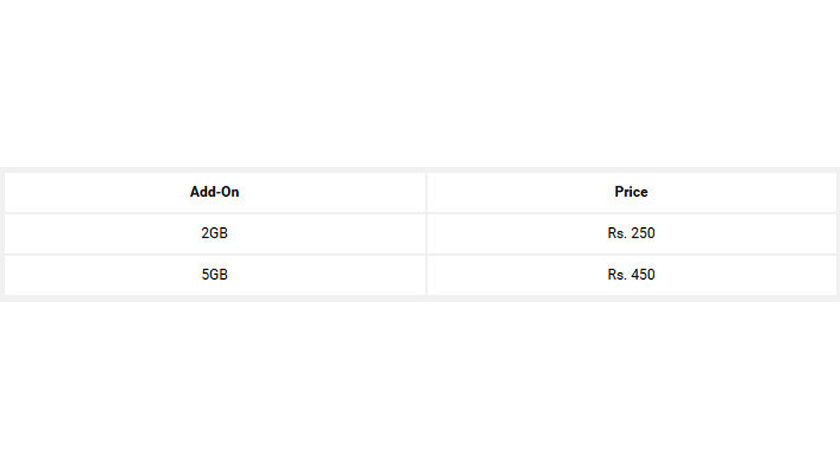Click divider between 5GB and Rs. 450

click(426, 274)
